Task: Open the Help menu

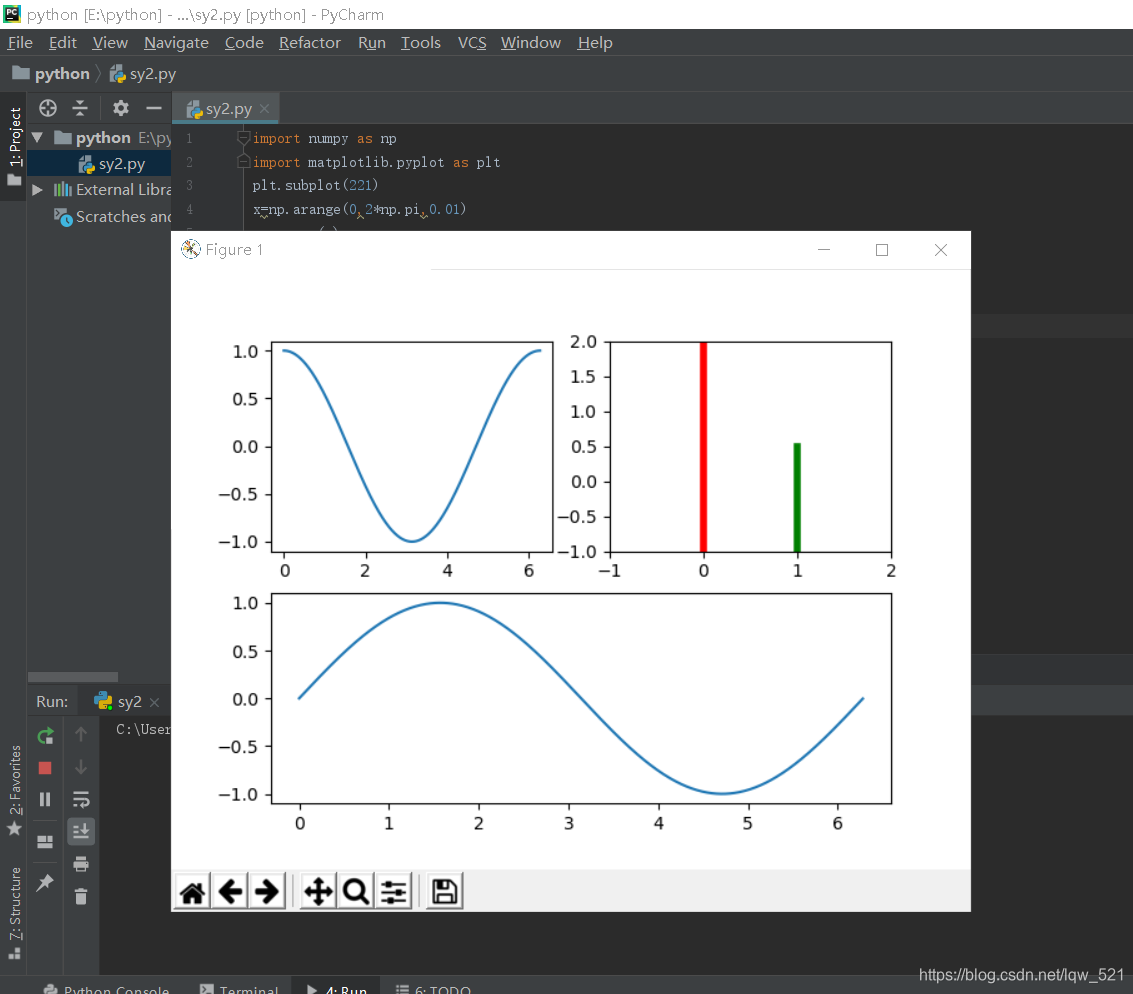Action: [x=595, y=43]
